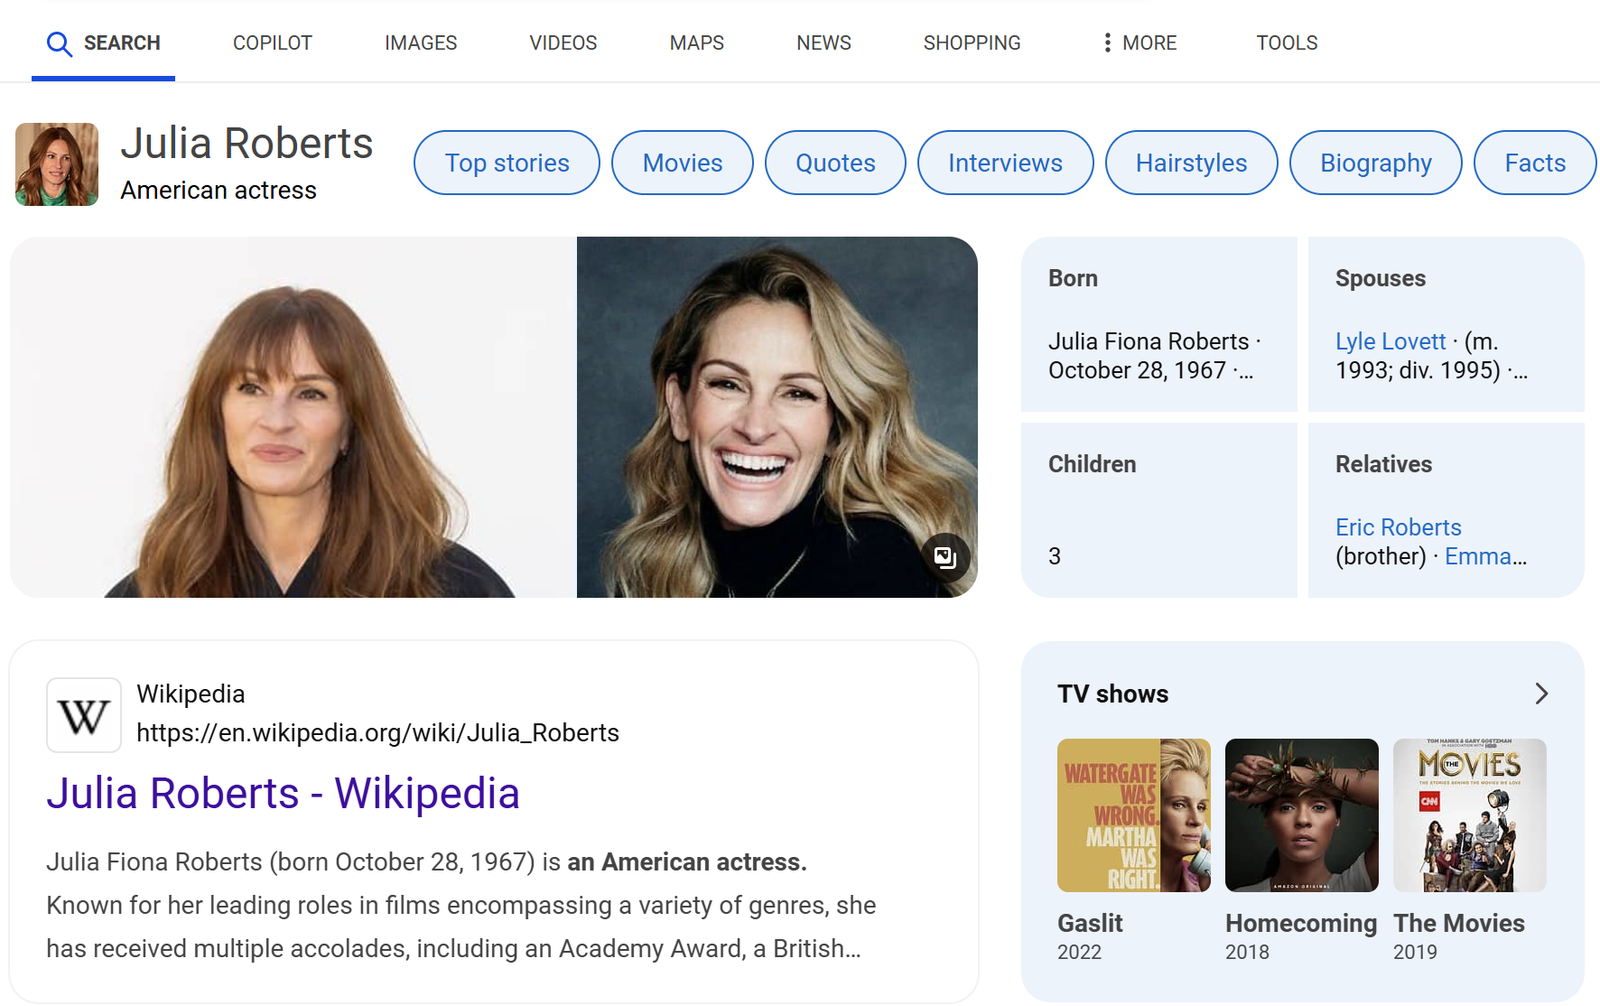Expand TV shows with the arrow
The height and width of the screenshot is (1006, 1600).
1540,694
